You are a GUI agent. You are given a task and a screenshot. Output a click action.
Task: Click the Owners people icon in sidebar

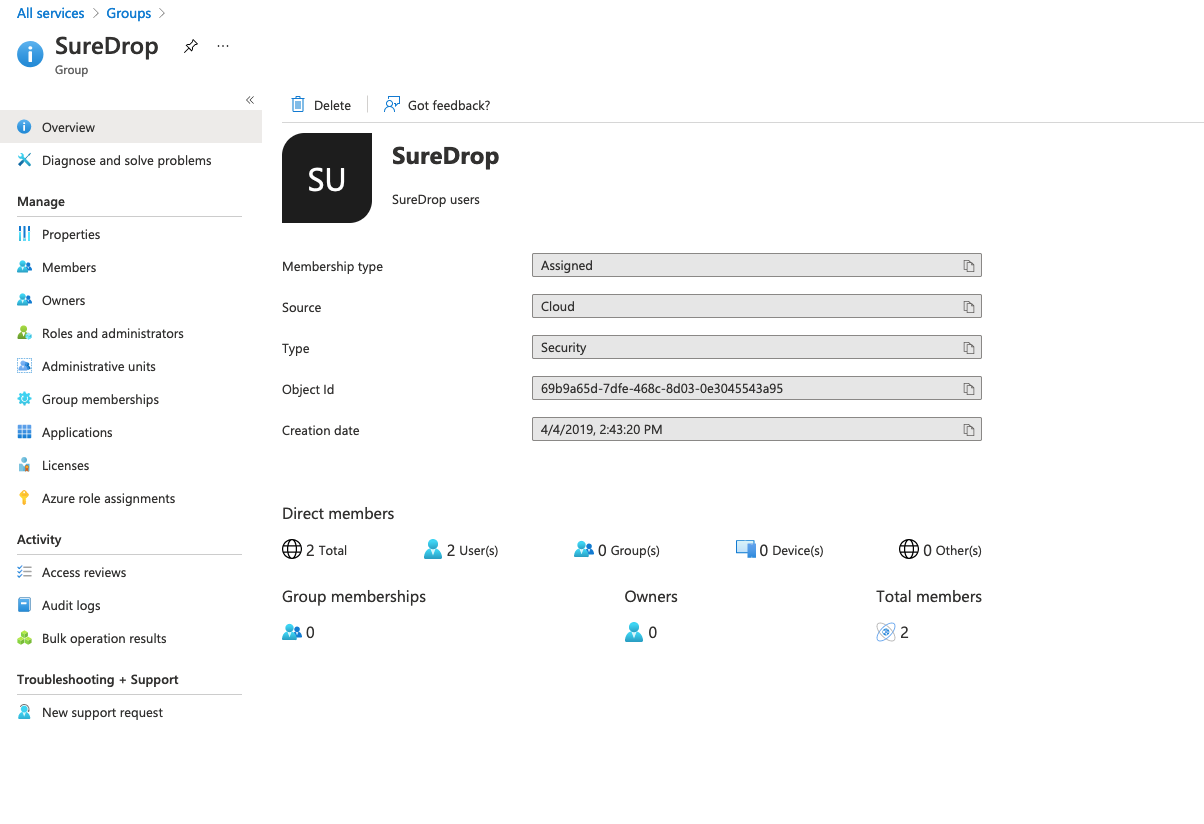click(25, 300)
